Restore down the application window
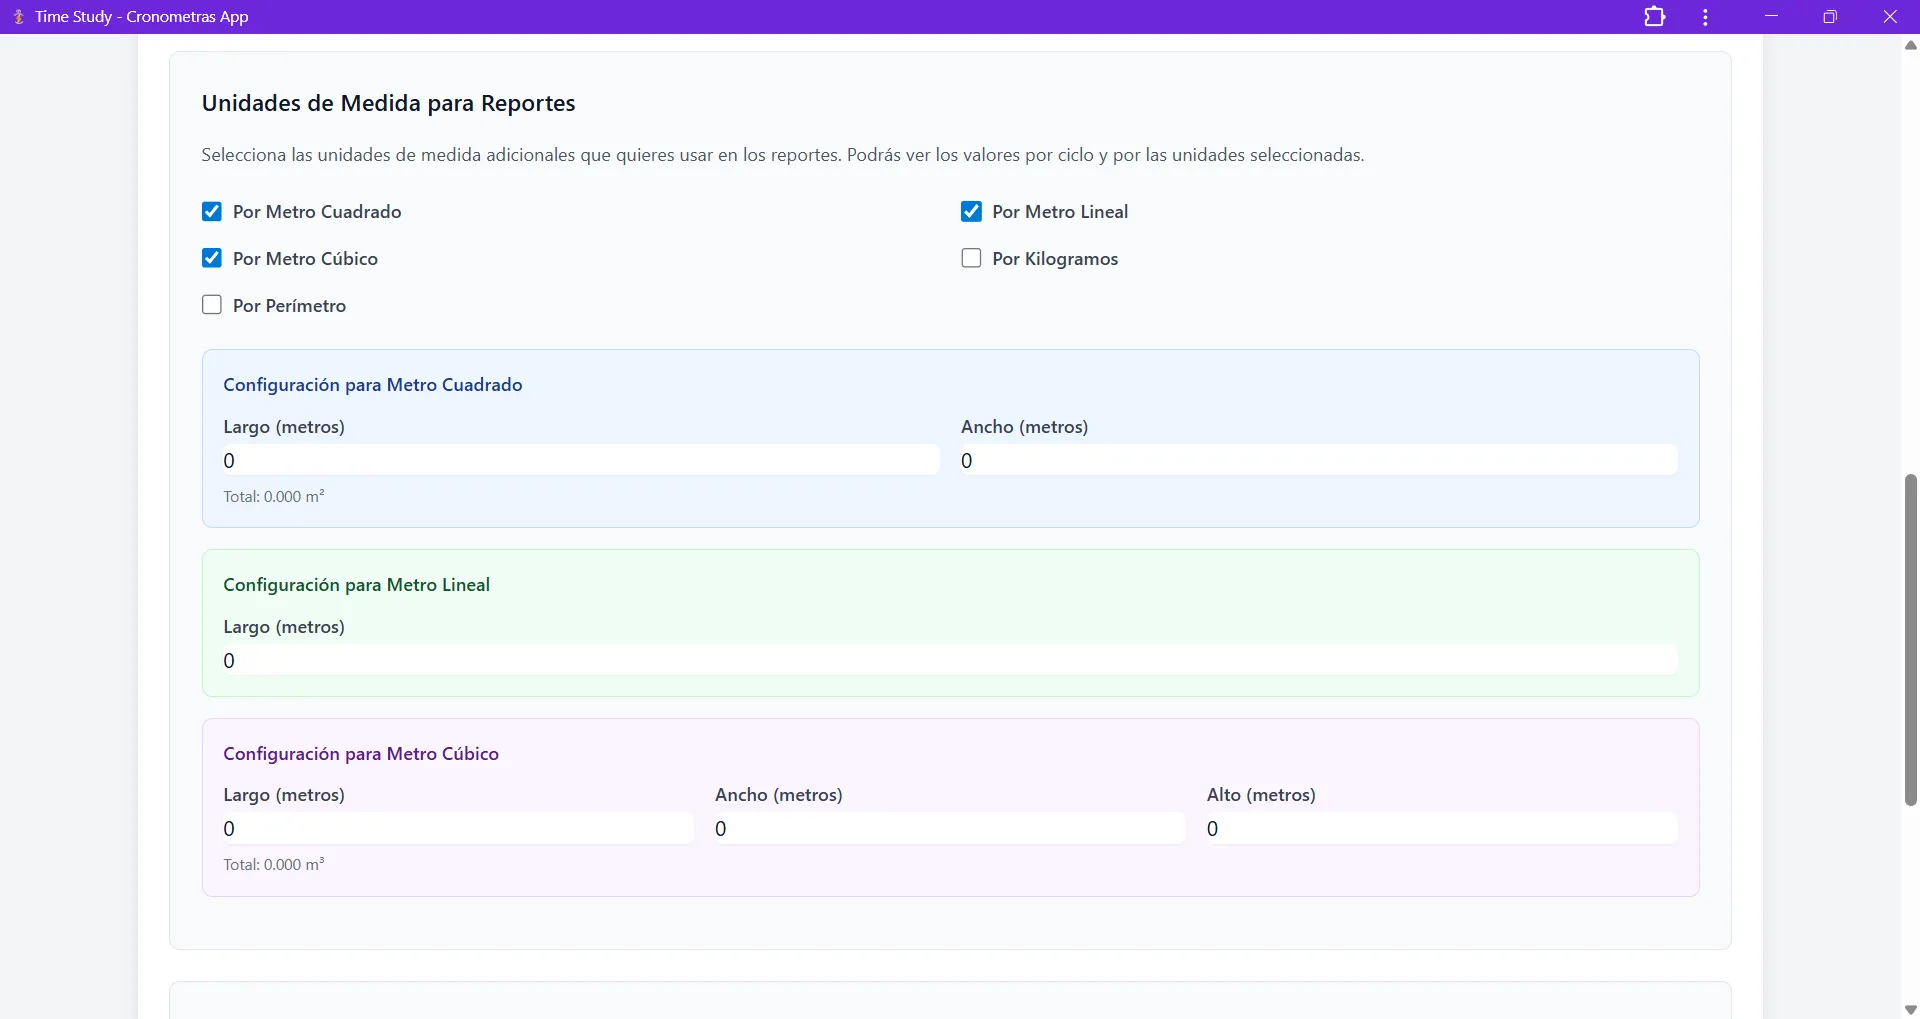The height and width of the screenshot is (1019, 1920). [1830, 17]
